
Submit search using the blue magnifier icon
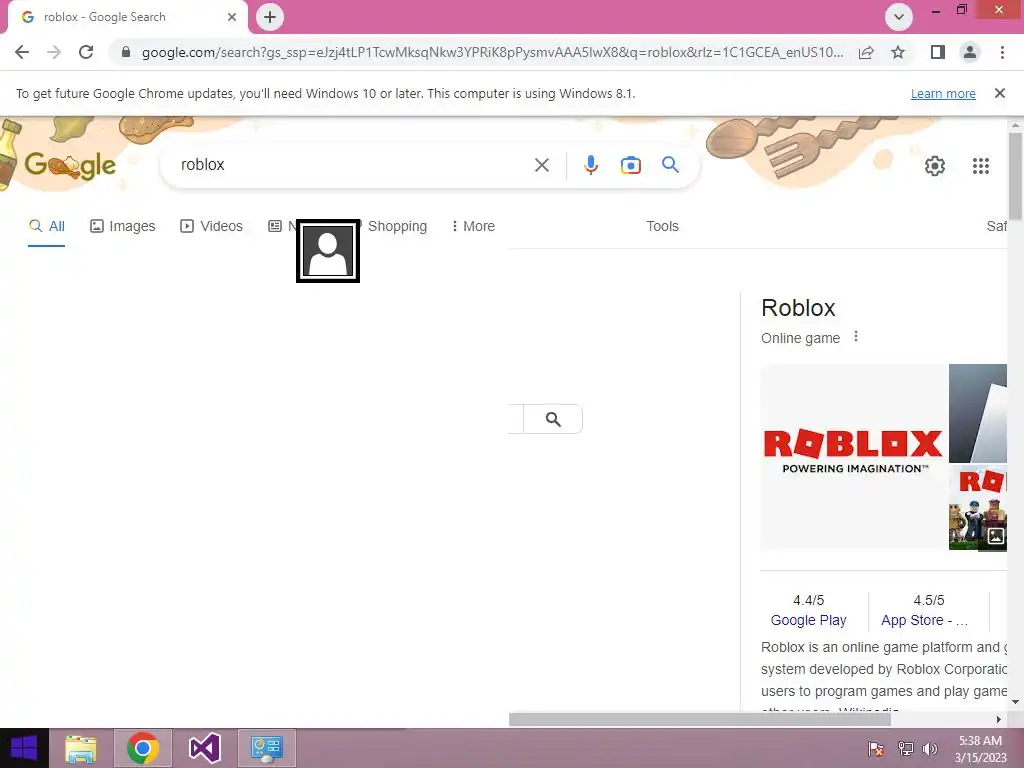[670, 165]
